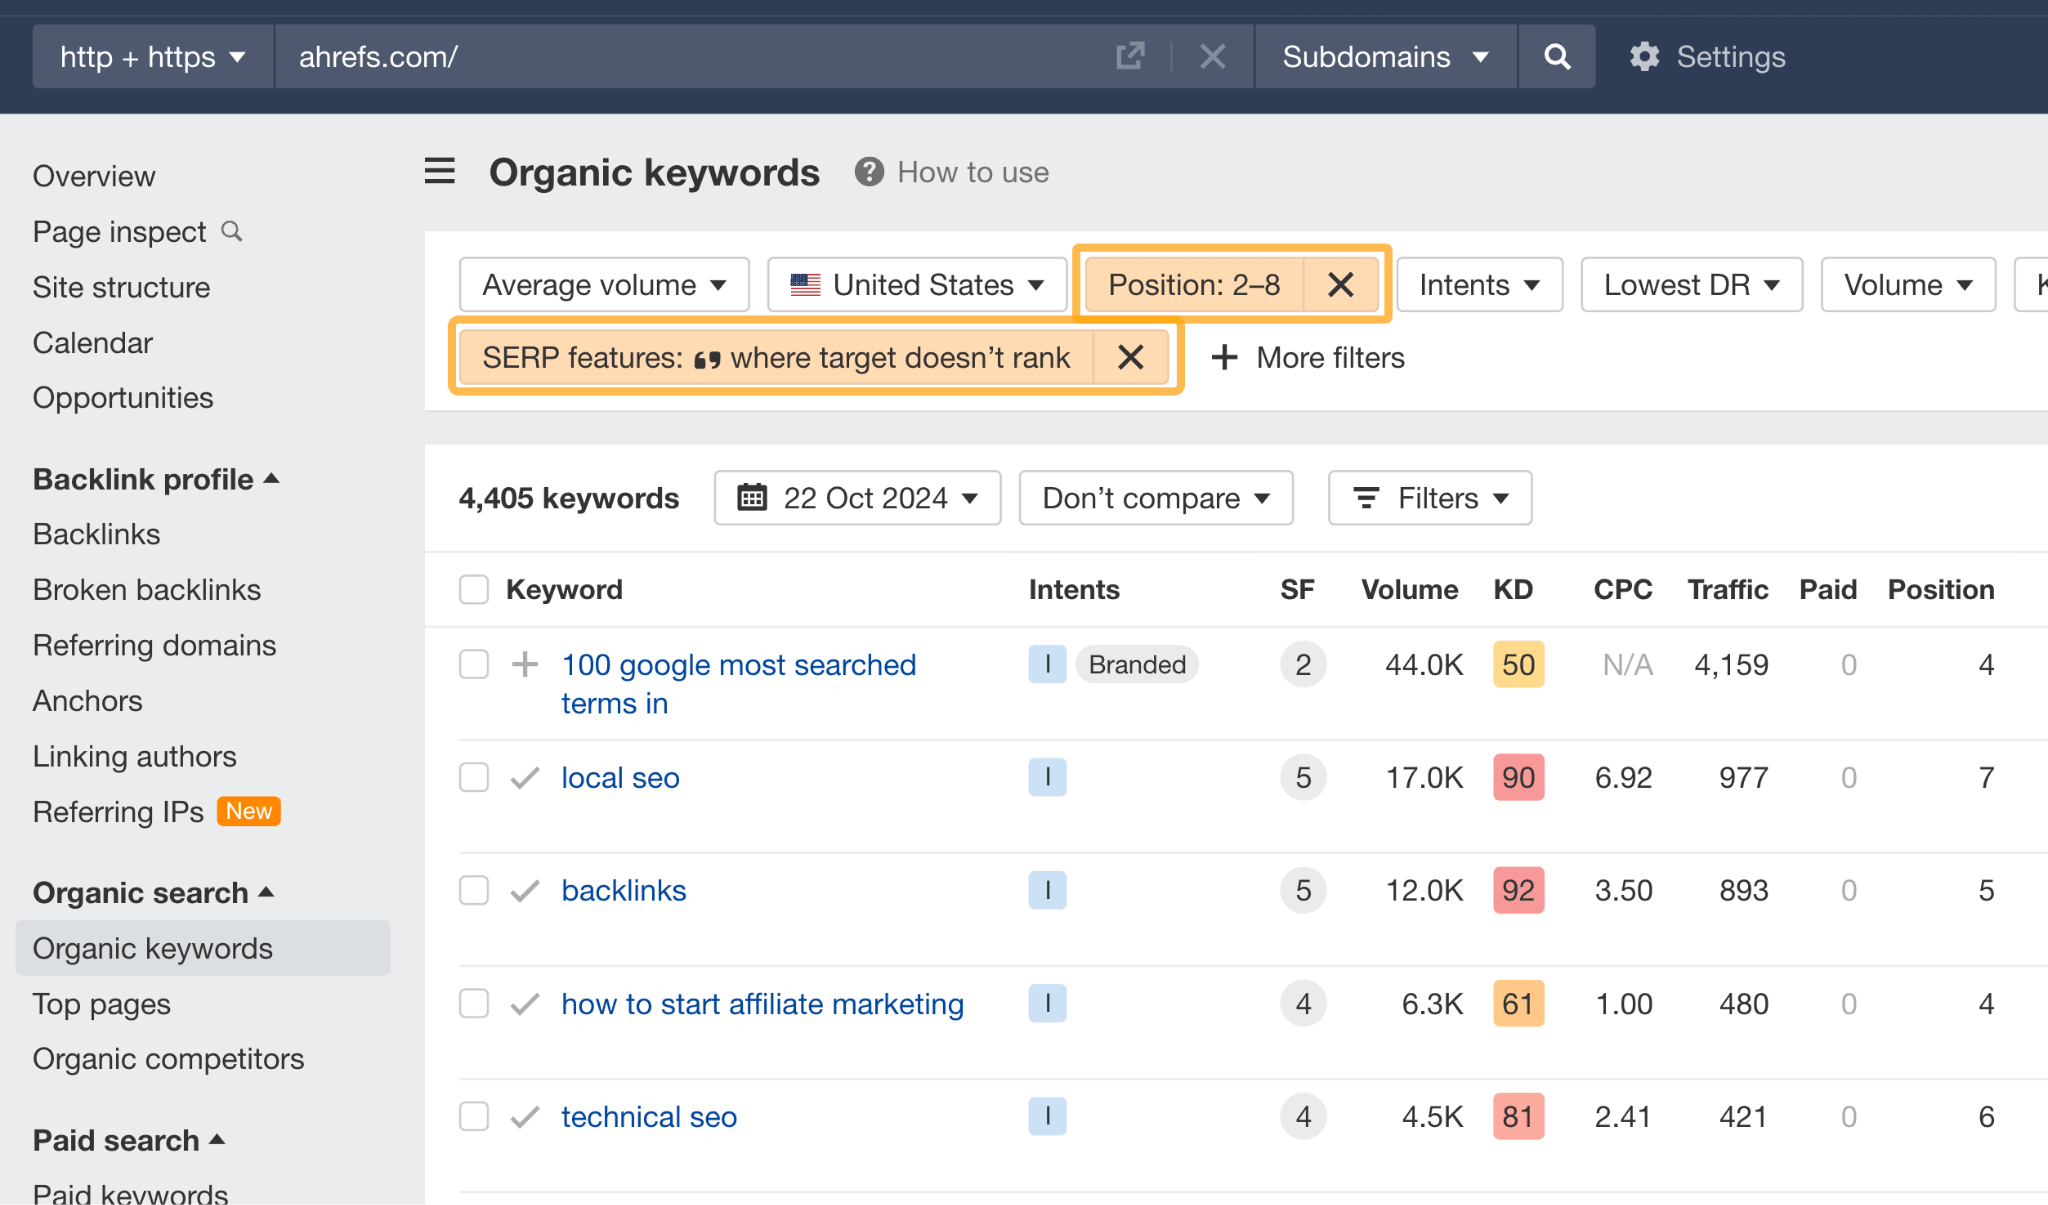This screenshot has width=2048, height=1205.
Task: Open Organic keywords menu item
Action: 152,947
